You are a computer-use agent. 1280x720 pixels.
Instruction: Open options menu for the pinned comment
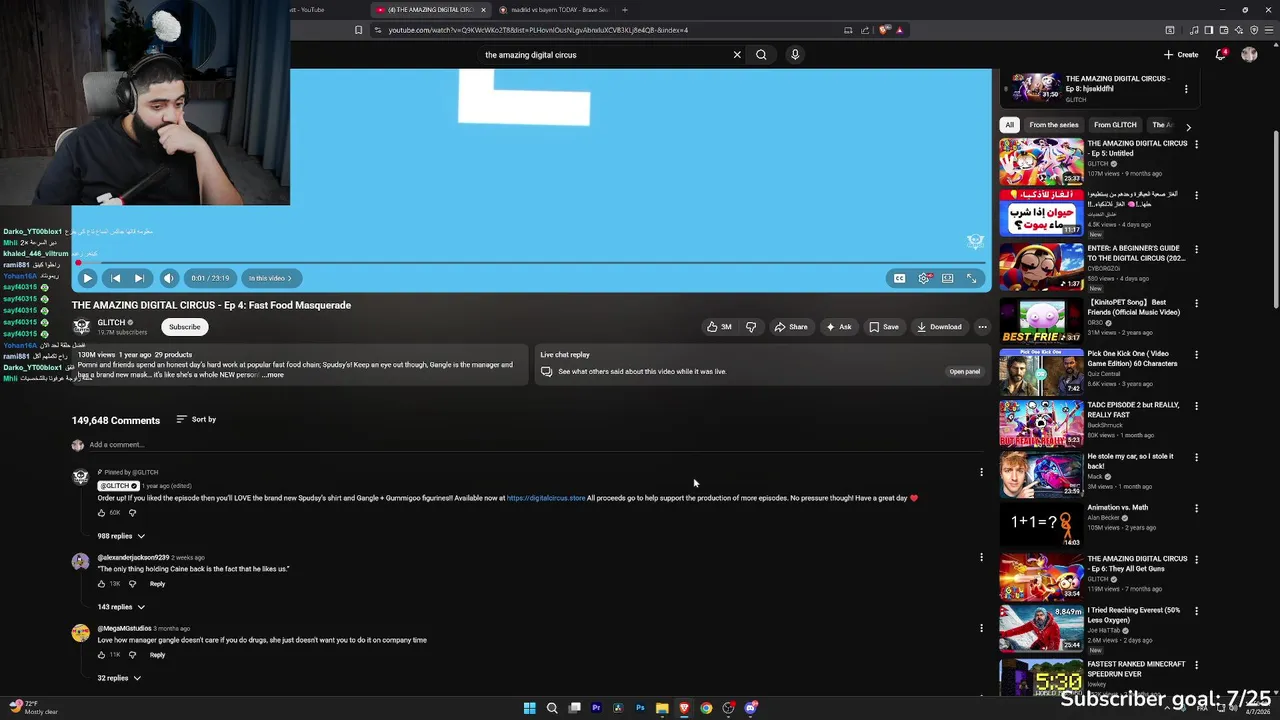[x=981, y=472]
